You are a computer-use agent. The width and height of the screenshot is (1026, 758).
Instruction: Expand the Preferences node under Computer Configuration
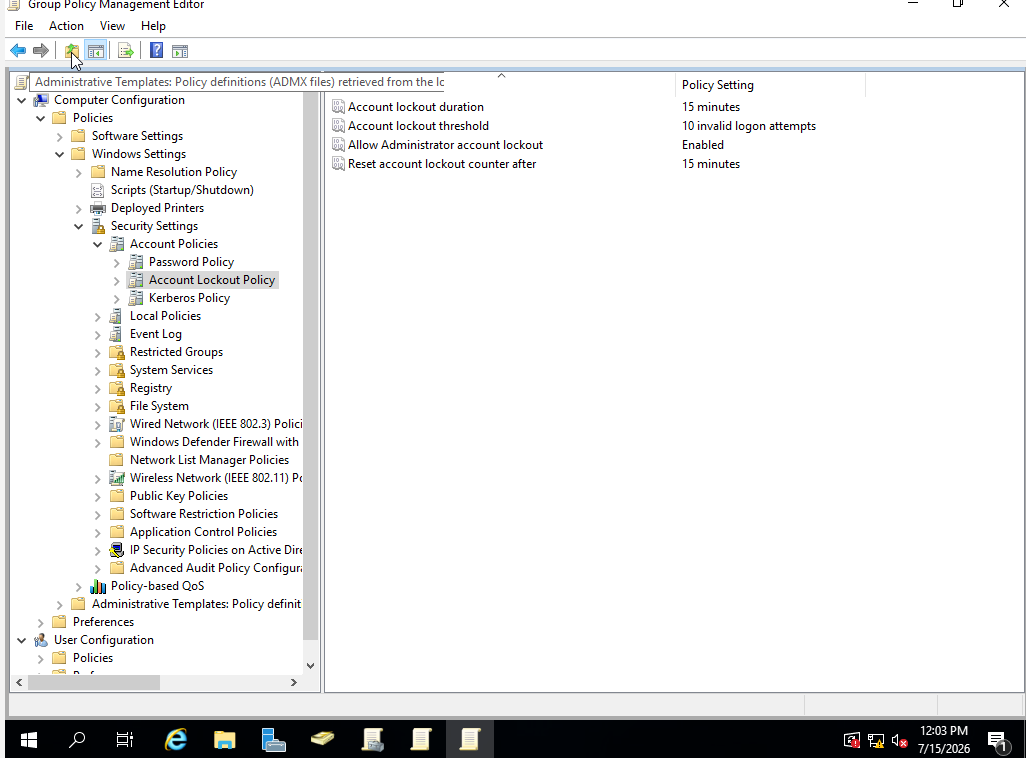point(41,623)
